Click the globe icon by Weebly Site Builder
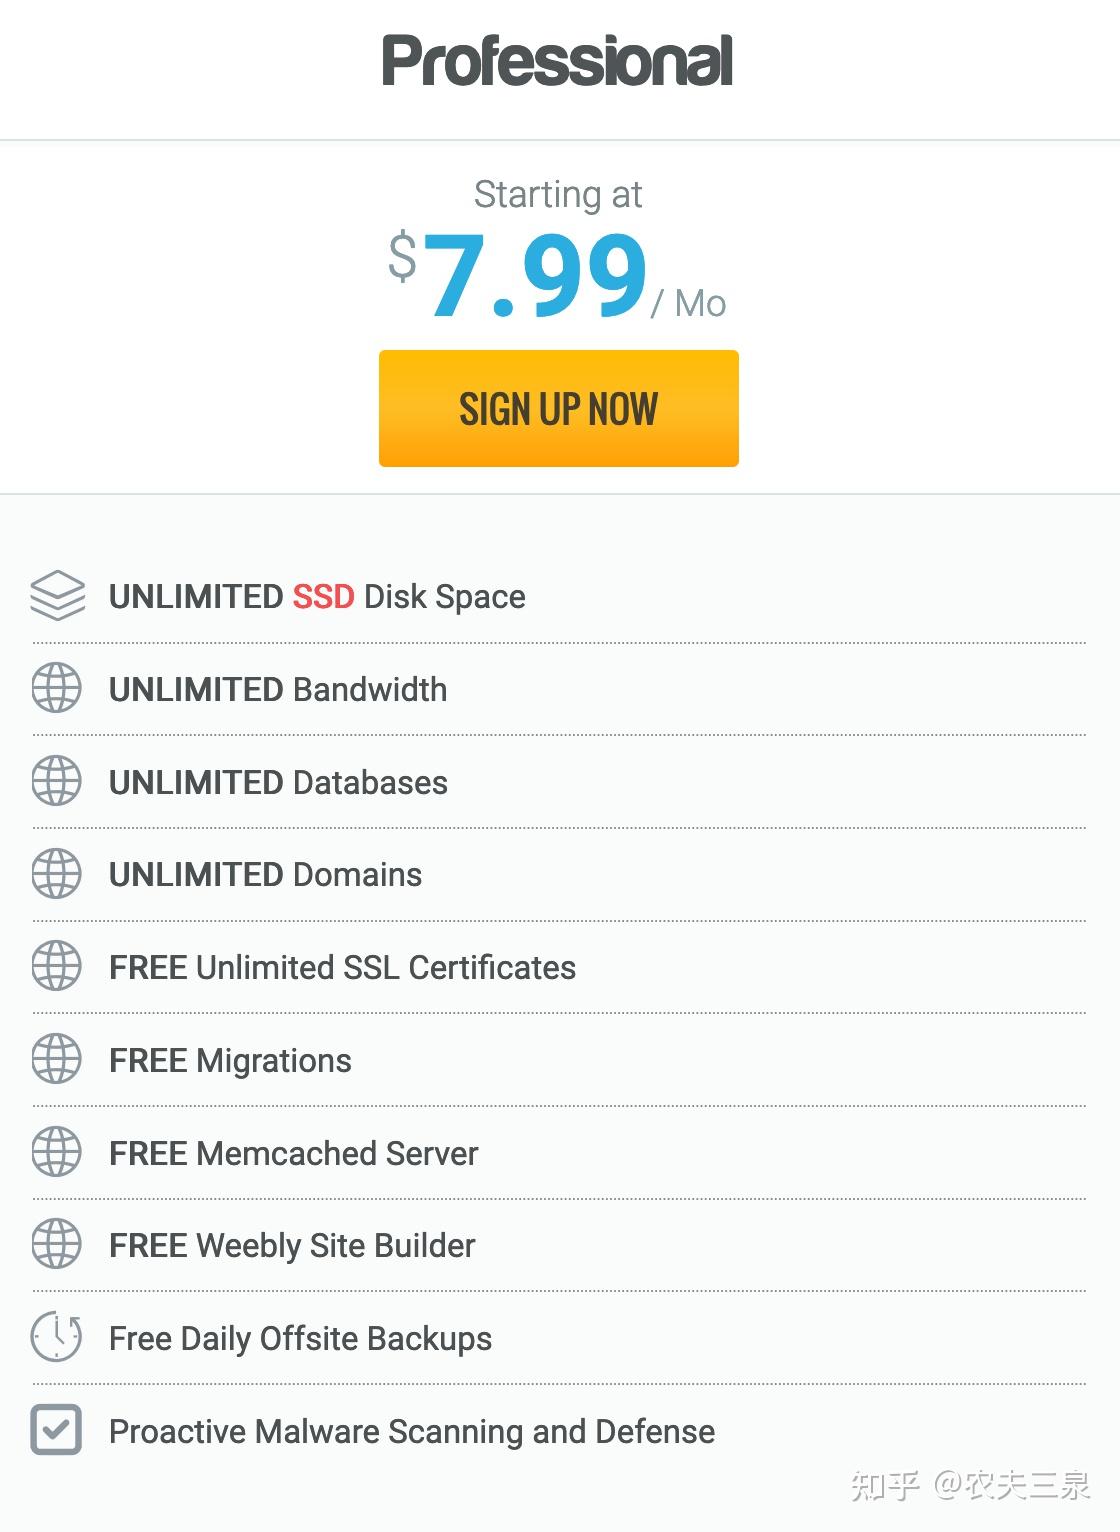Viewport: 1120px width, 1532px height. point(57,1244)
